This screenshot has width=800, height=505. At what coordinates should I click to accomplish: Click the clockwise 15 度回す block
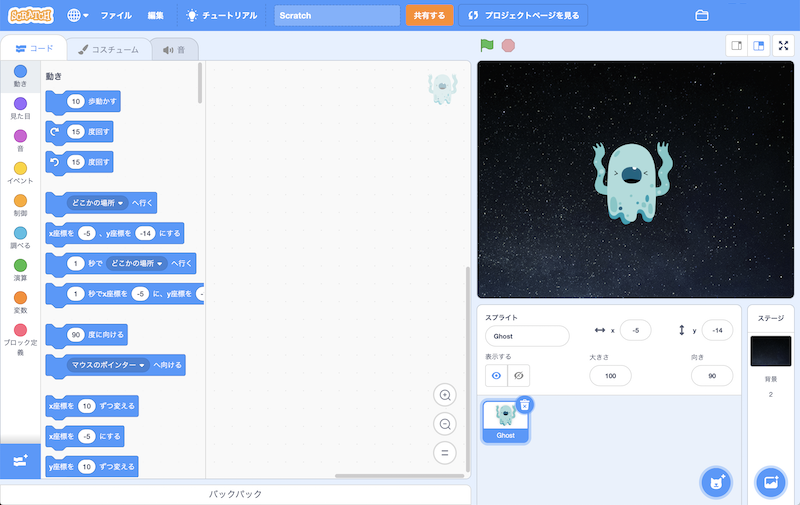(x=80, y=132)
